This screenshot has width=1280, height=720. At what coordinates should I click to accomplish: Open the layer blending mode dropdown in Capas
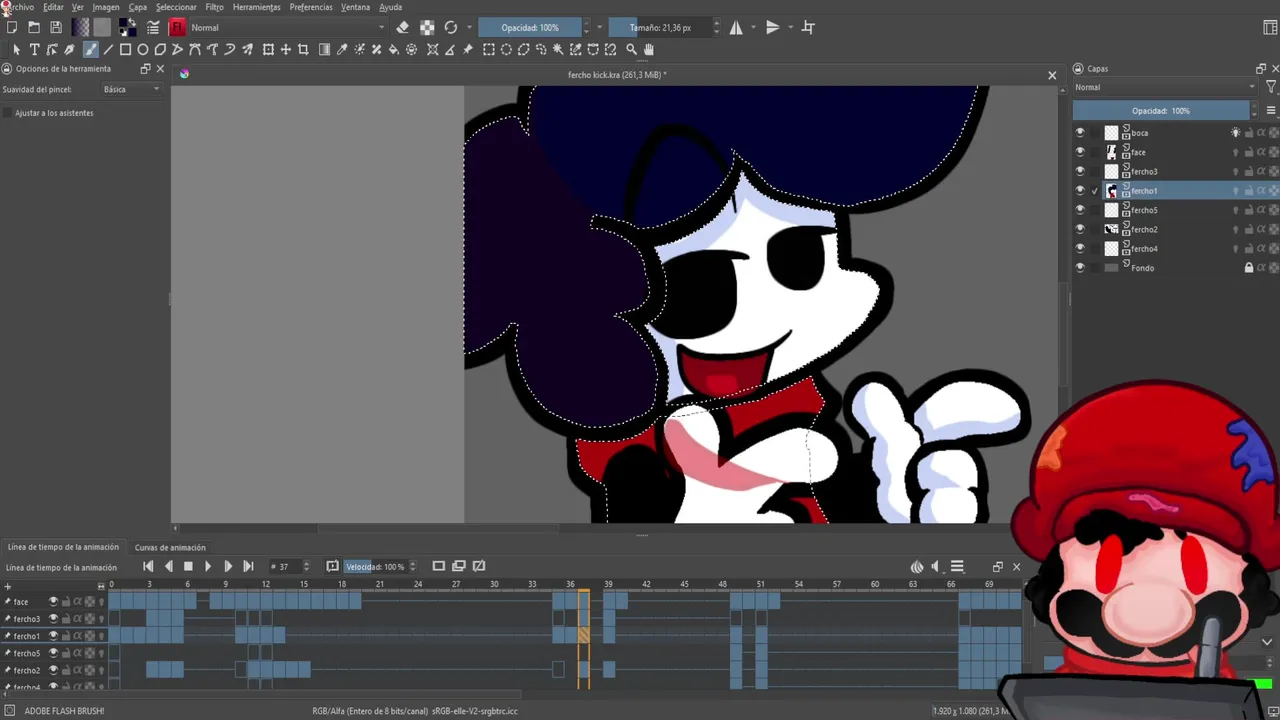tap(1165, 87)
